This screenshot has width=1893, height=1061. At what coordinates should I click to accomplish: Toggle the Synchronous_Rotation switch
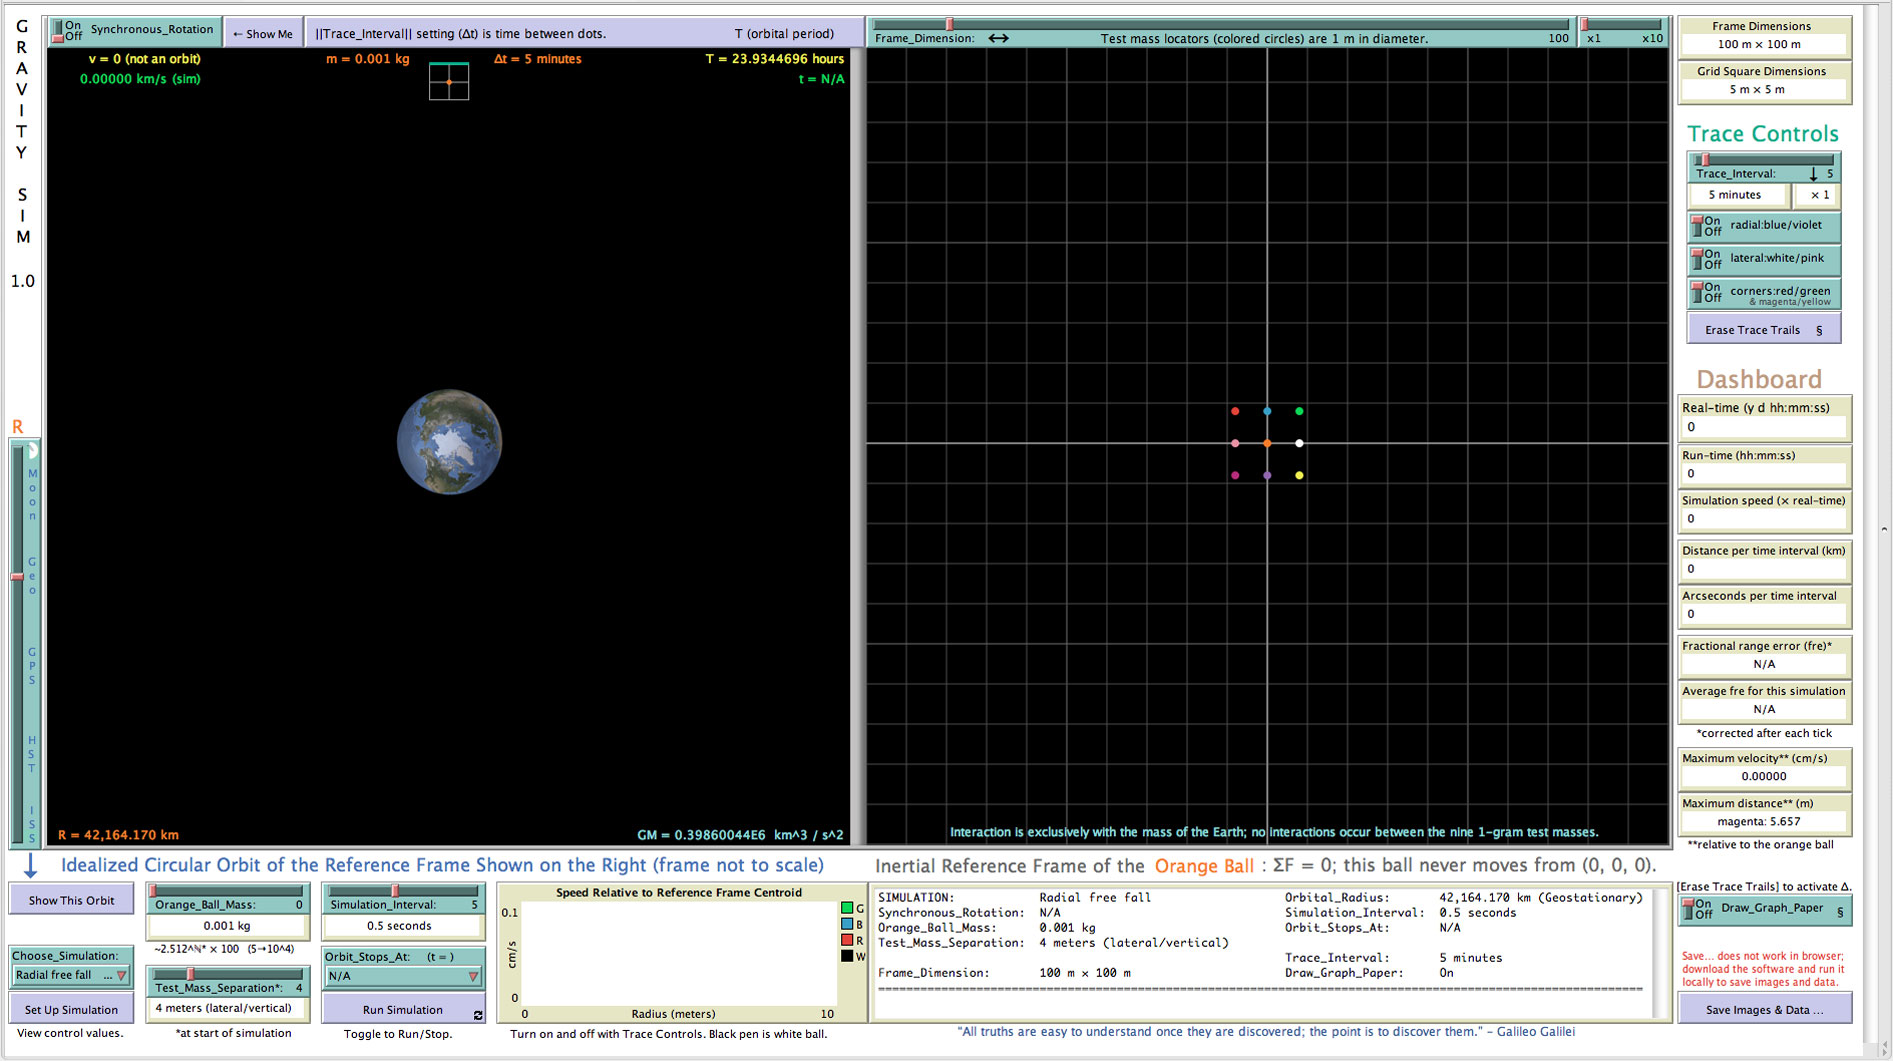[60, 31]
